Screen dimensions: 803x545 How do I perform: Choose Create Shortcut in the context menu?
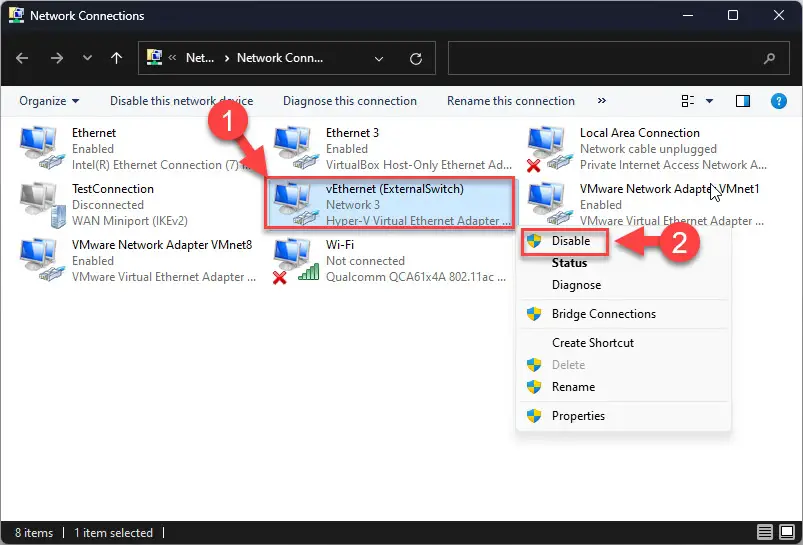593,343
